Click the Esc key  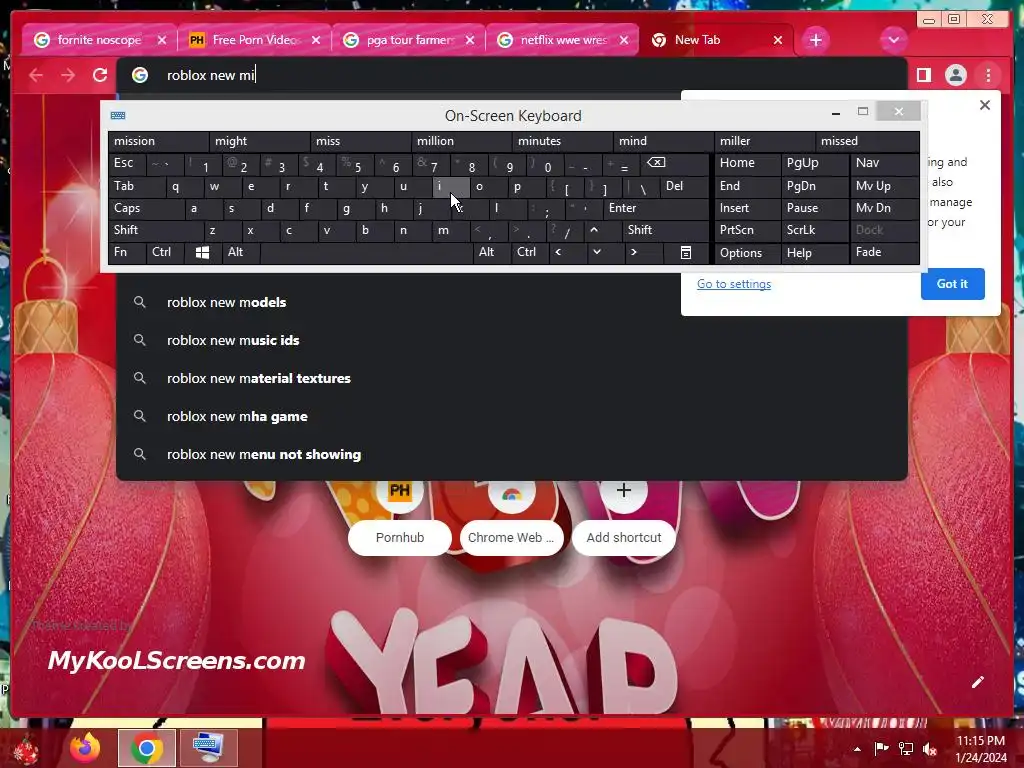(127, 163)
